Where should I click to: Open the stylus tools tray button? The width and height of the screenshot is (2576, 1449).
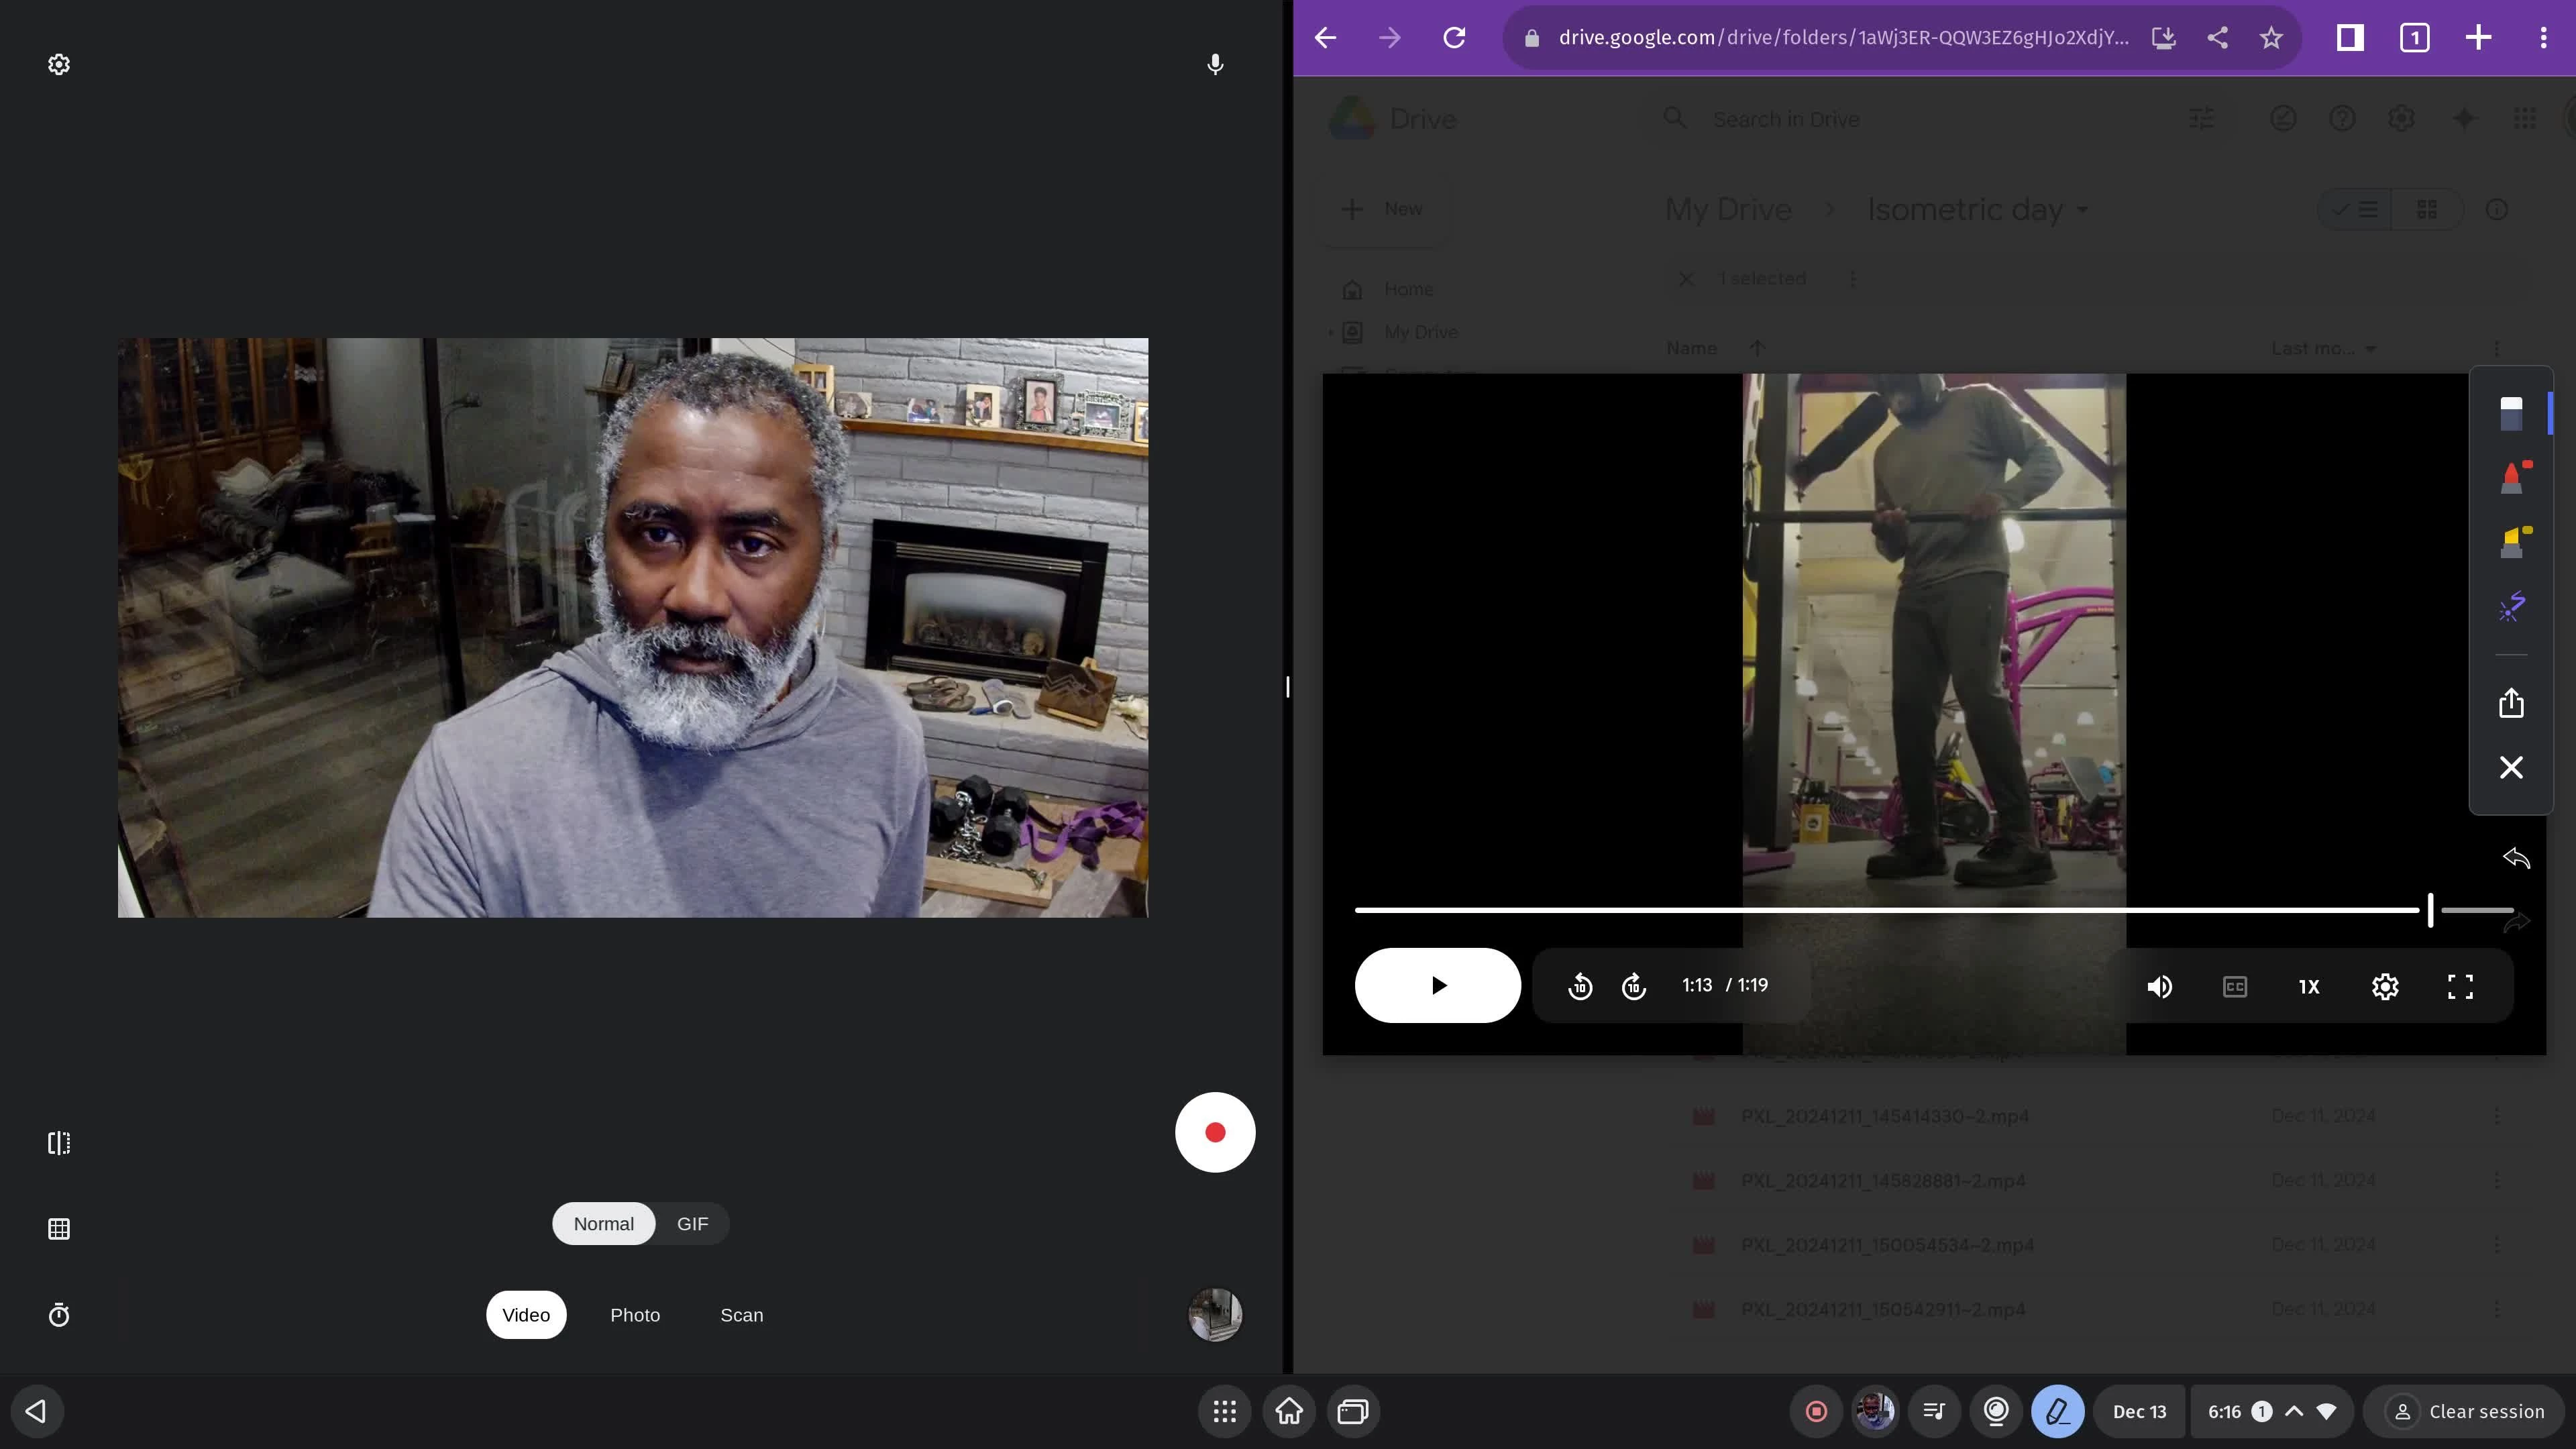click(x=2057, y=1411)
